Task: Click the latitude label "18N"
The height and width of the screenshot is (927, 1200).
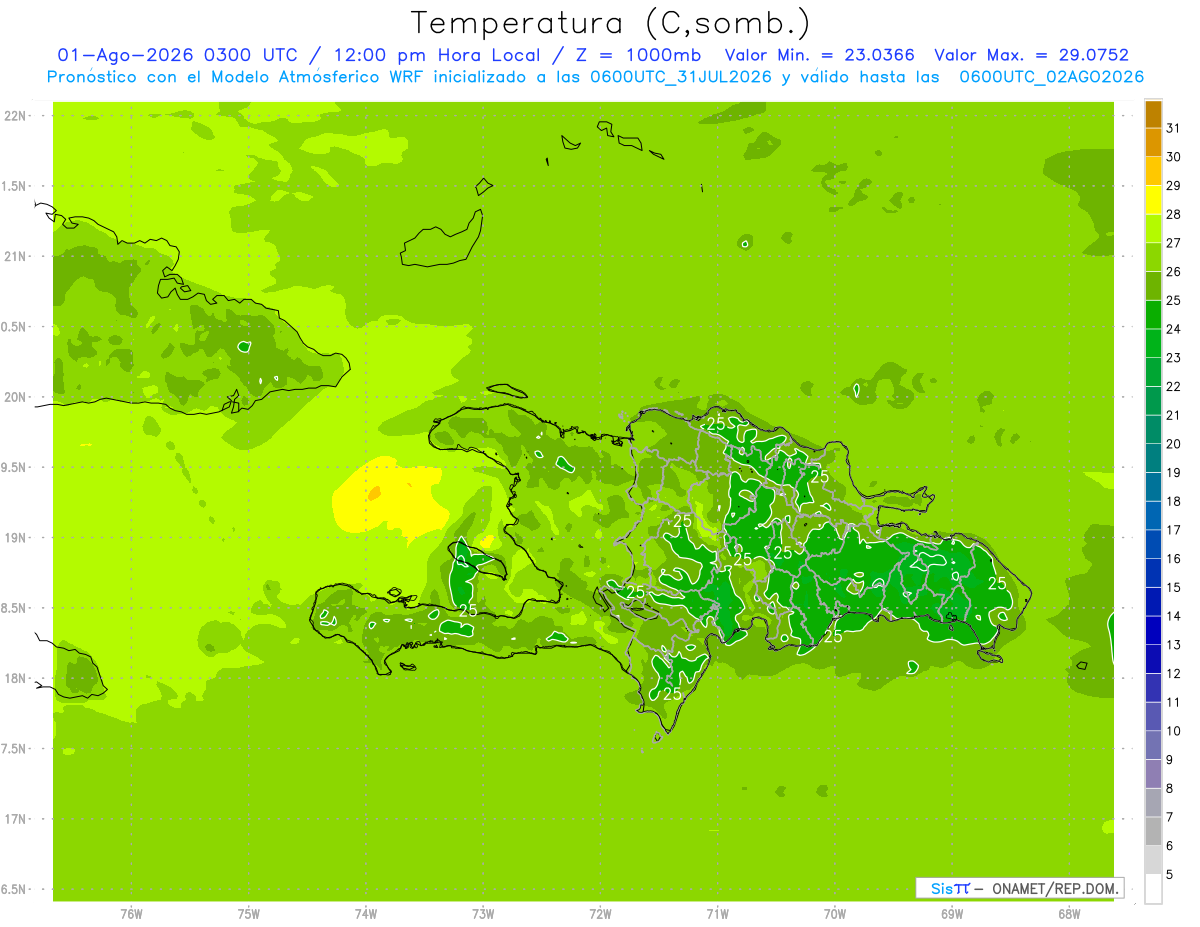Action: (16, 678)
